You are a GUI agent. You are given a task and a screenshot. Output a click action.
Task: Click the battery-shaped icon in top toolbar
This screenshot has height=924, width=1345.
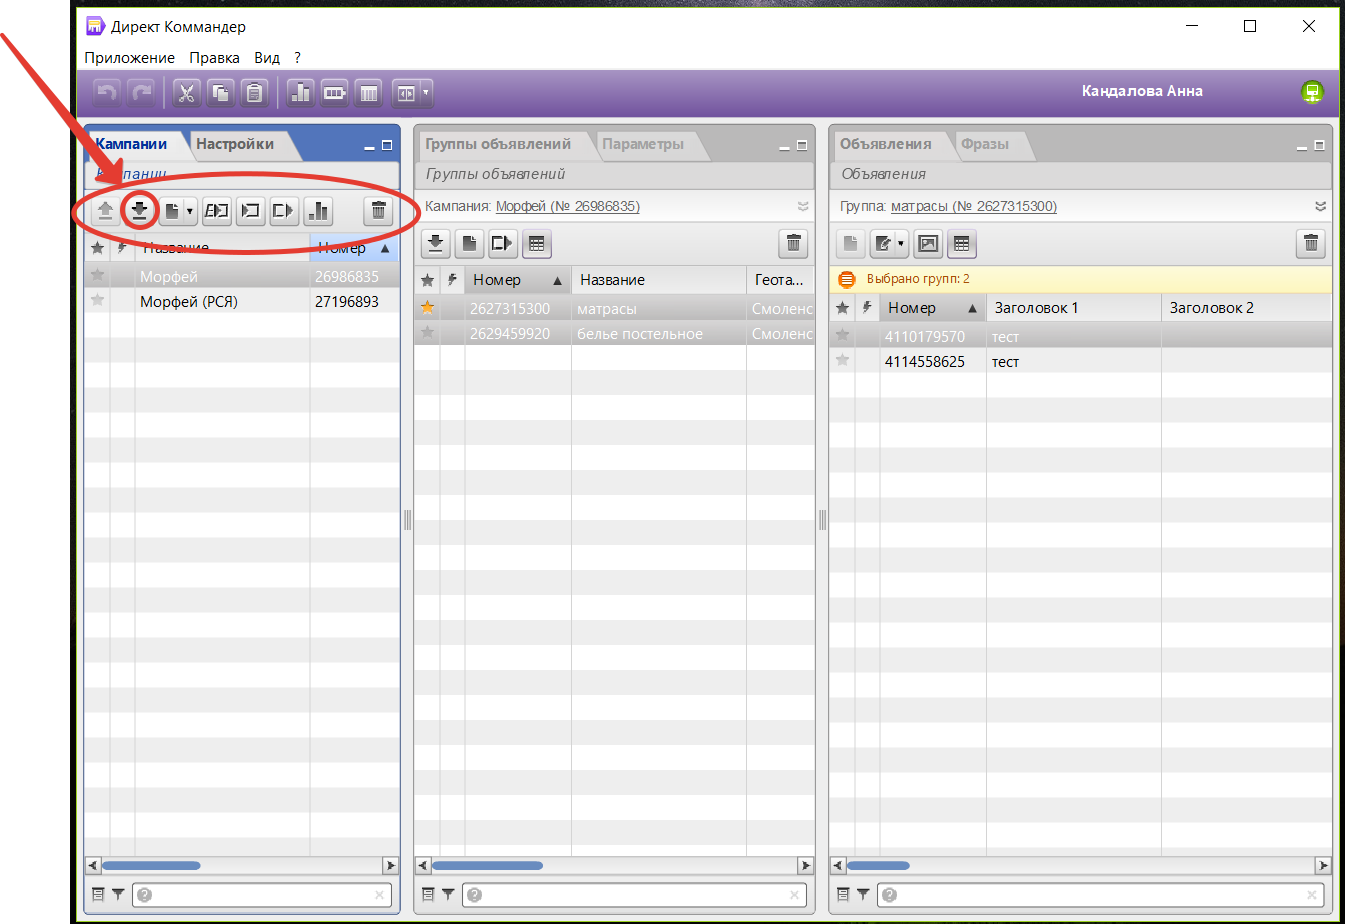(x=334, y=93)
